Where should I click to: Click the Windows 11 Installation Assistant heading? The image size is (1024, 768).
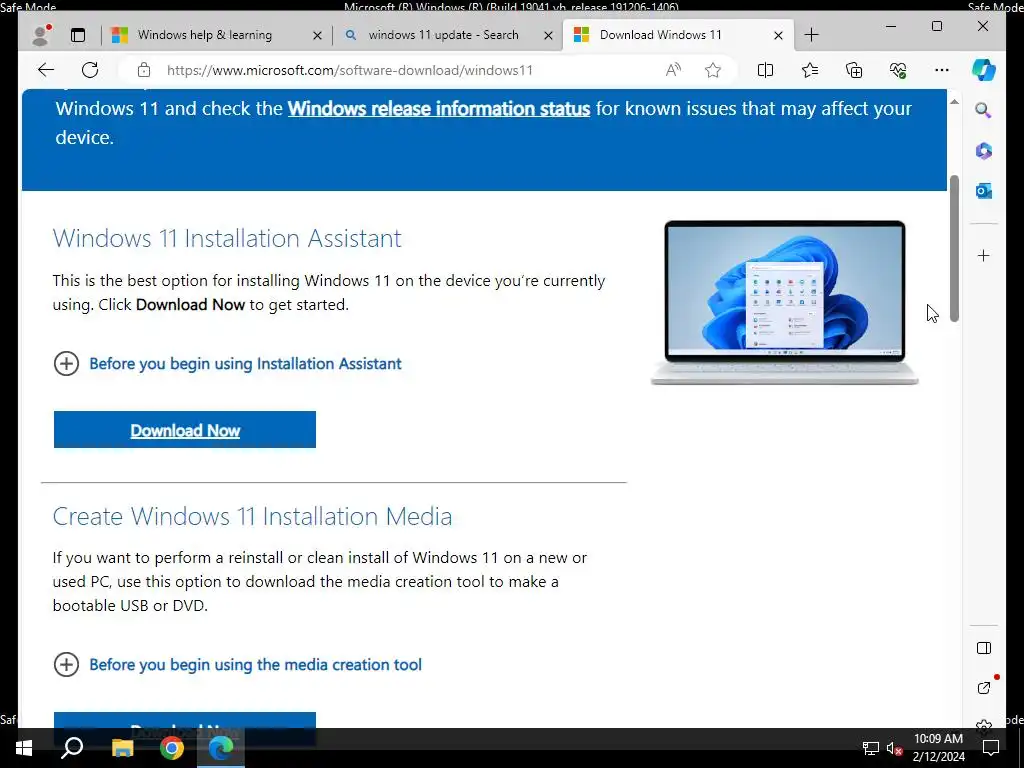pyautogui.click(x=227, y=238)
